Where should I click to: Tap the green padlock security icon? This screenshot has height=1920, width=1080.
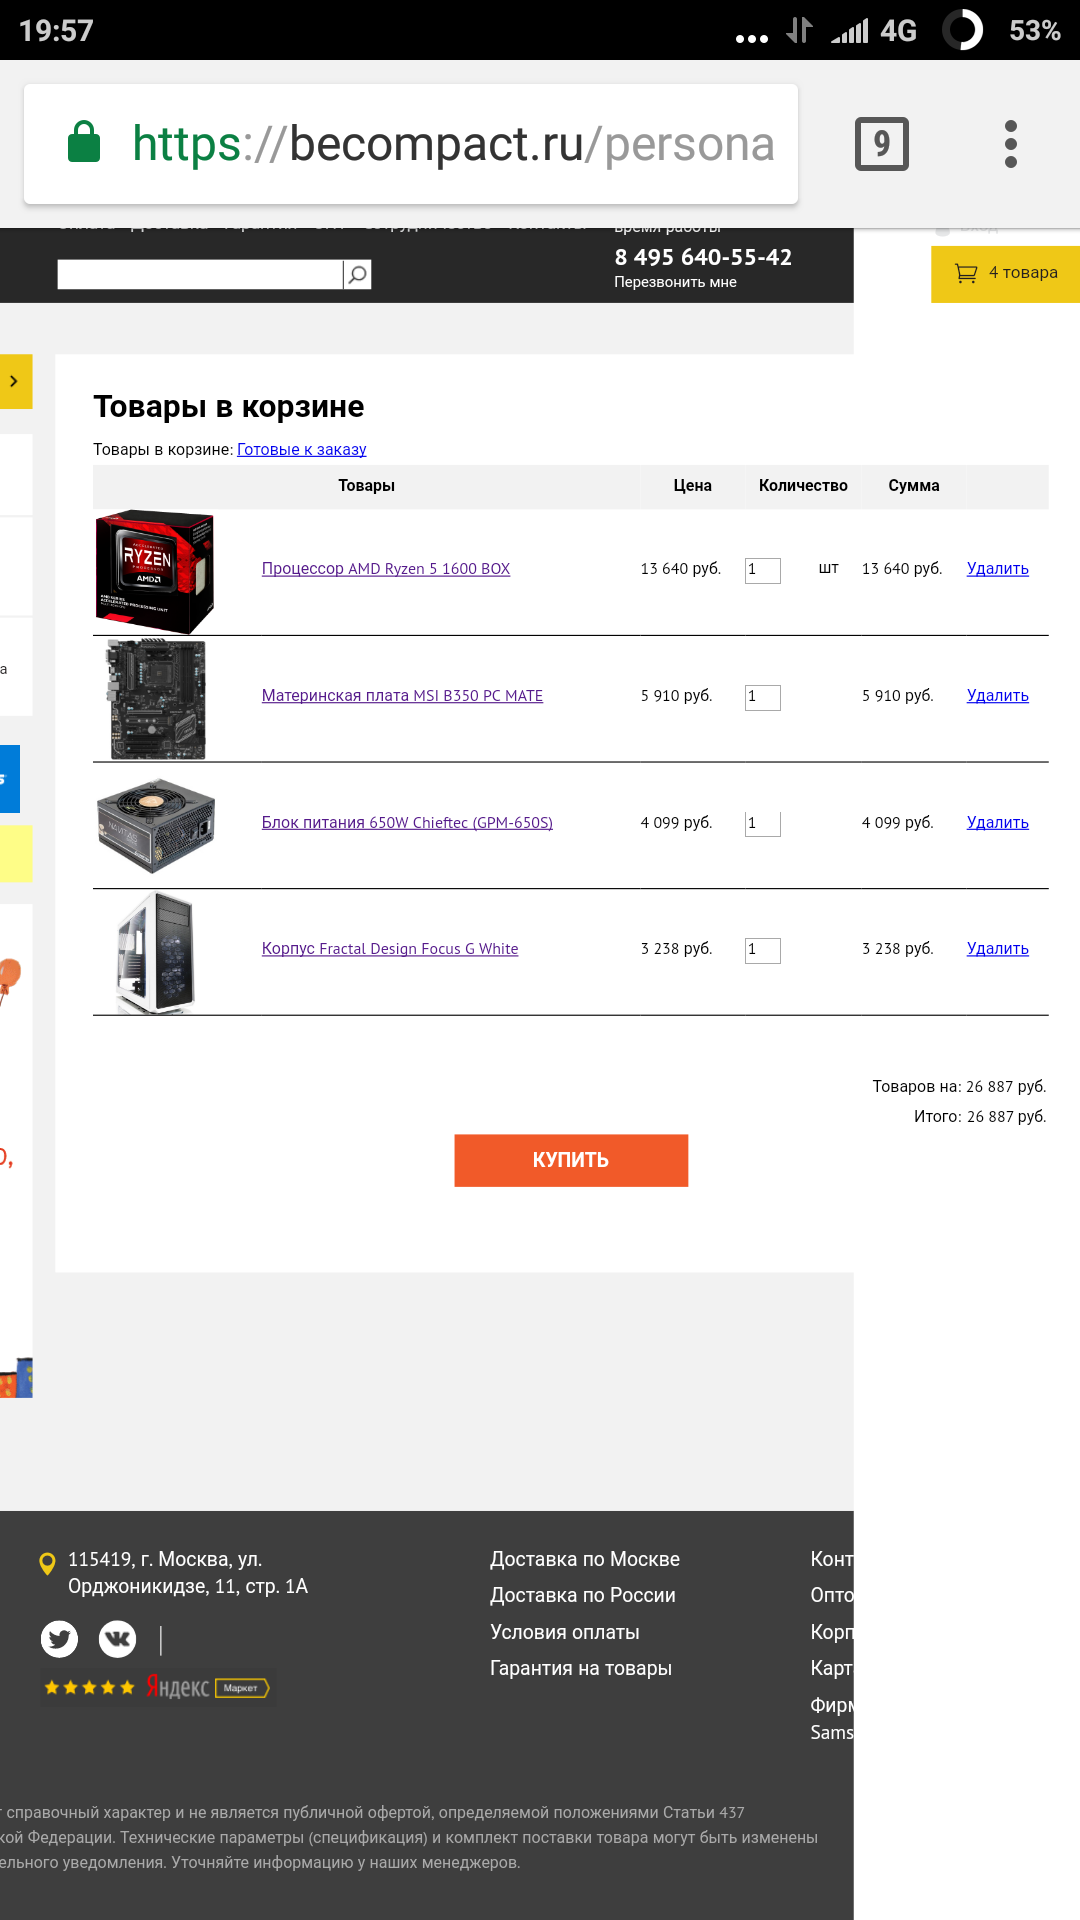[x=84, y=142]
